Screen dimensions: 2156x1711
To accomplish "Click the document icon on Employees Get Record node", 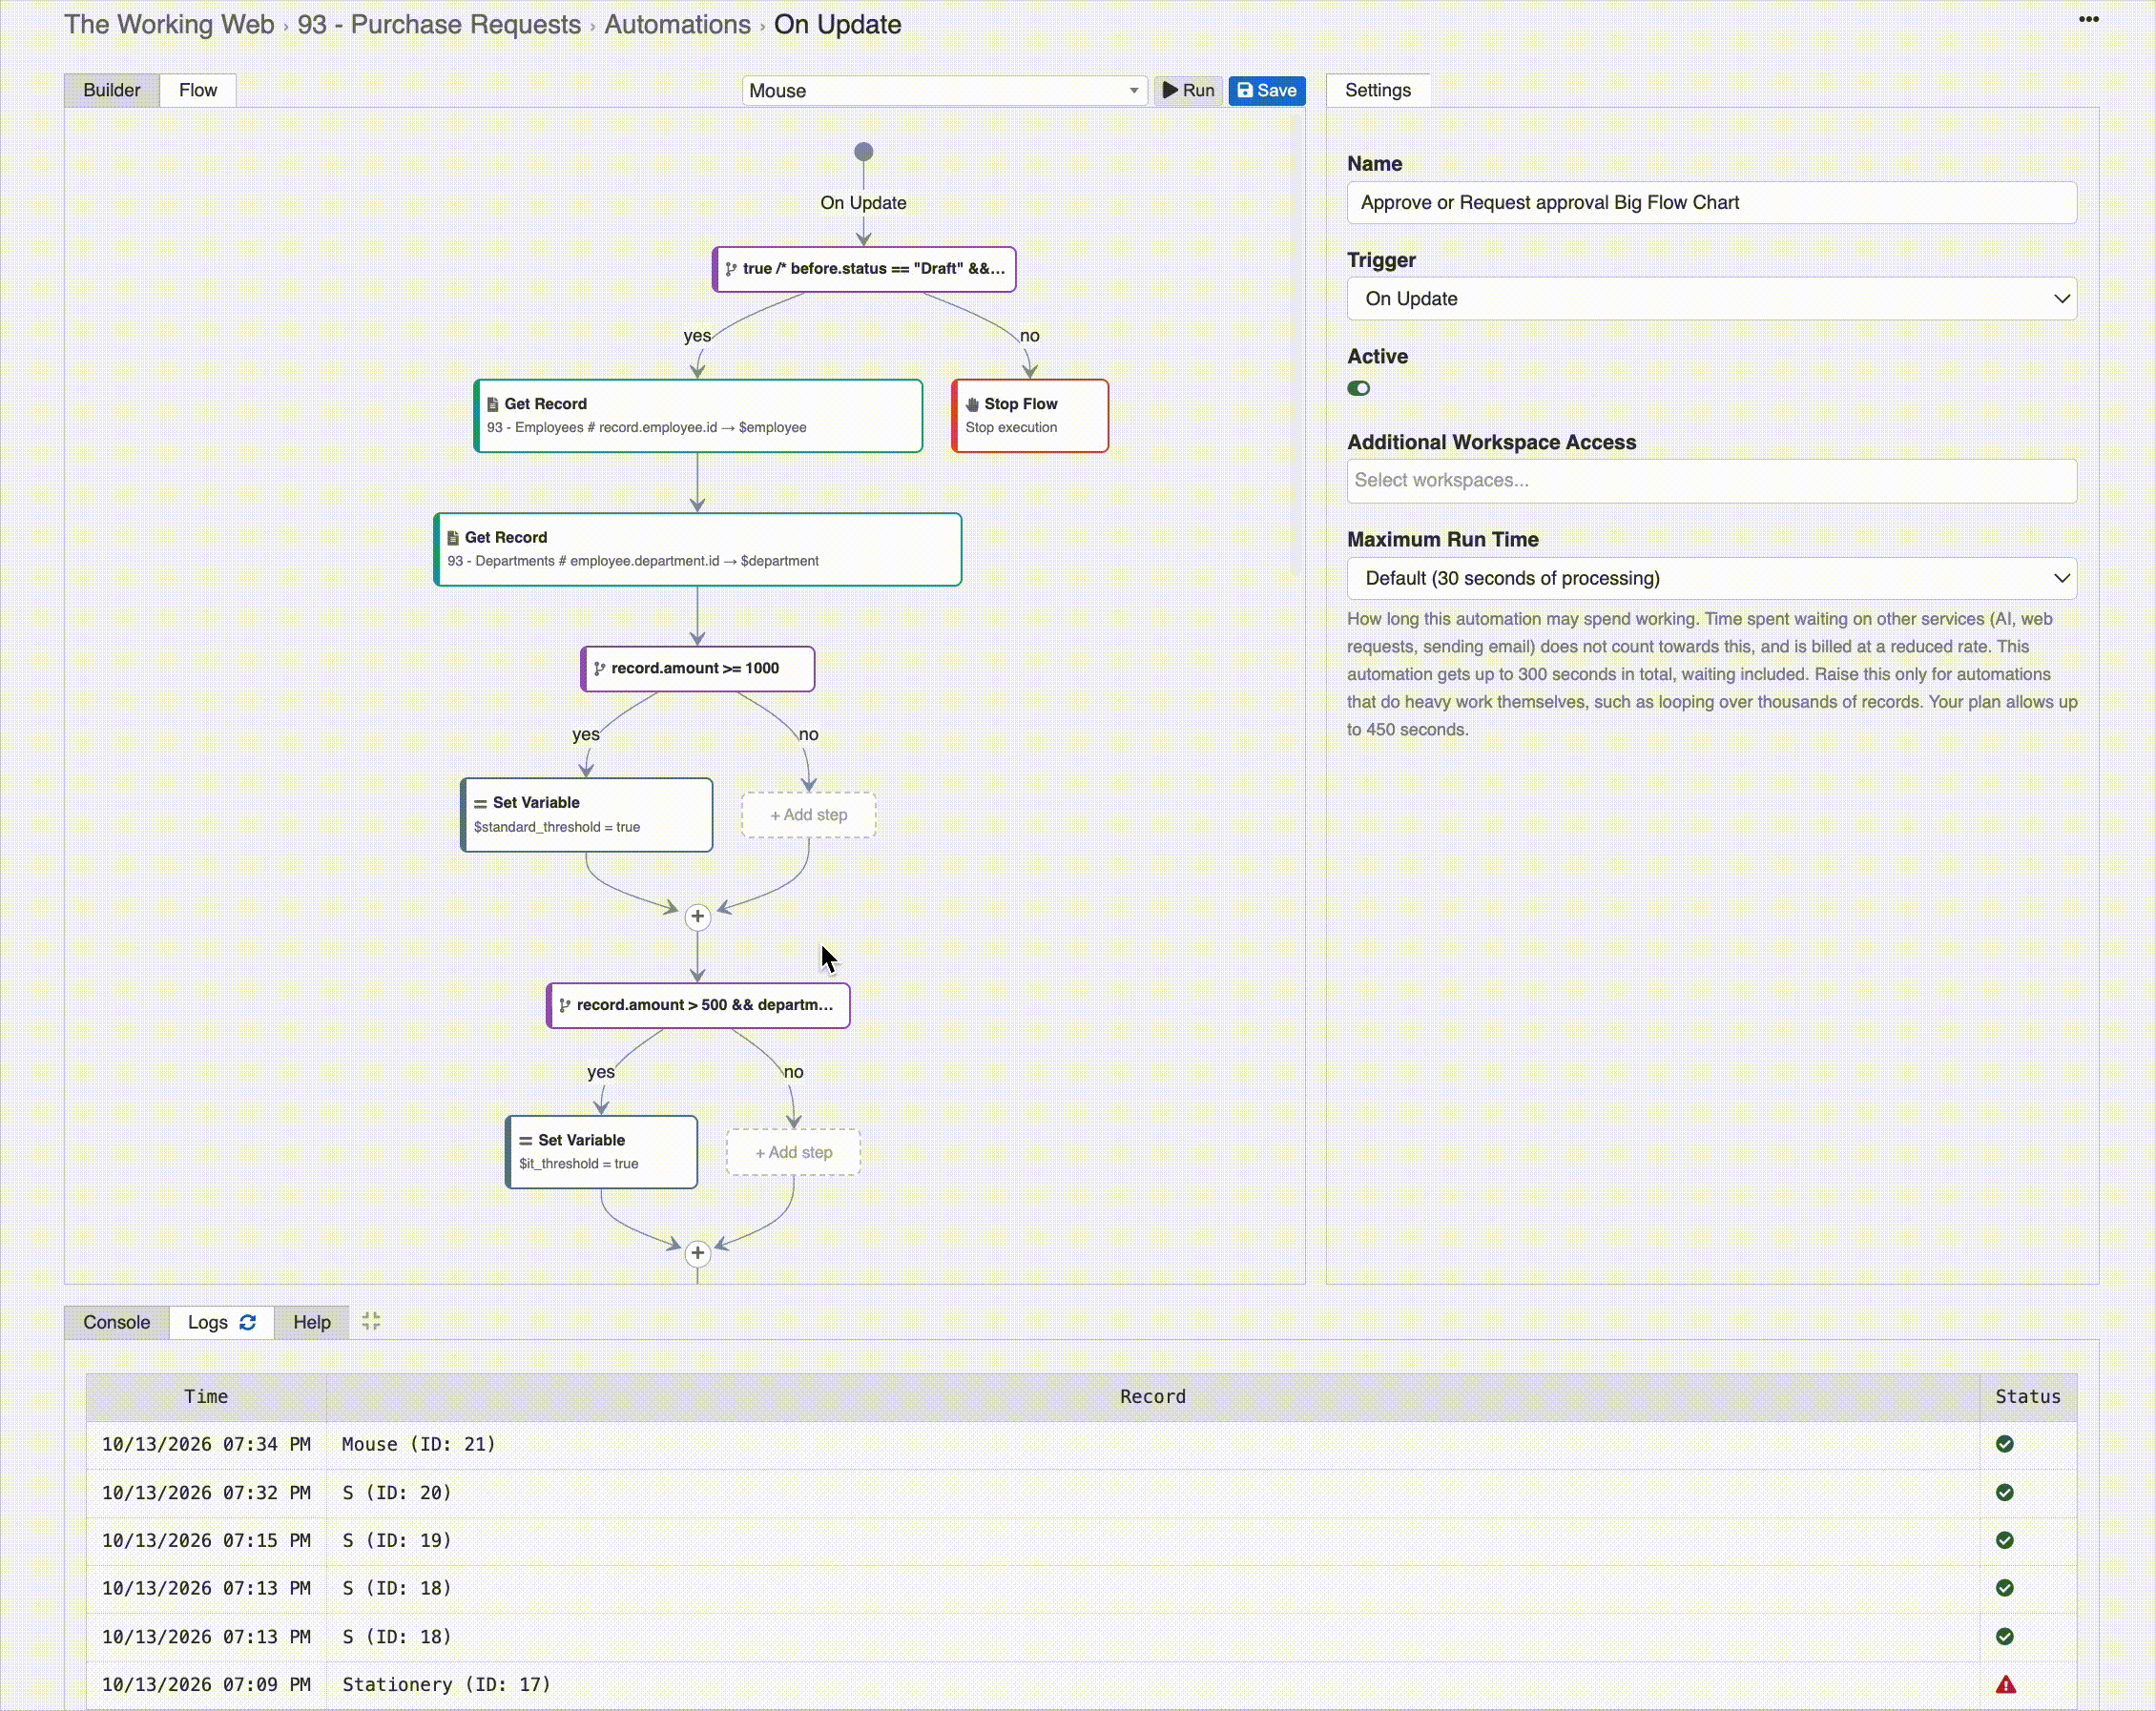I will tap(492, 404).
